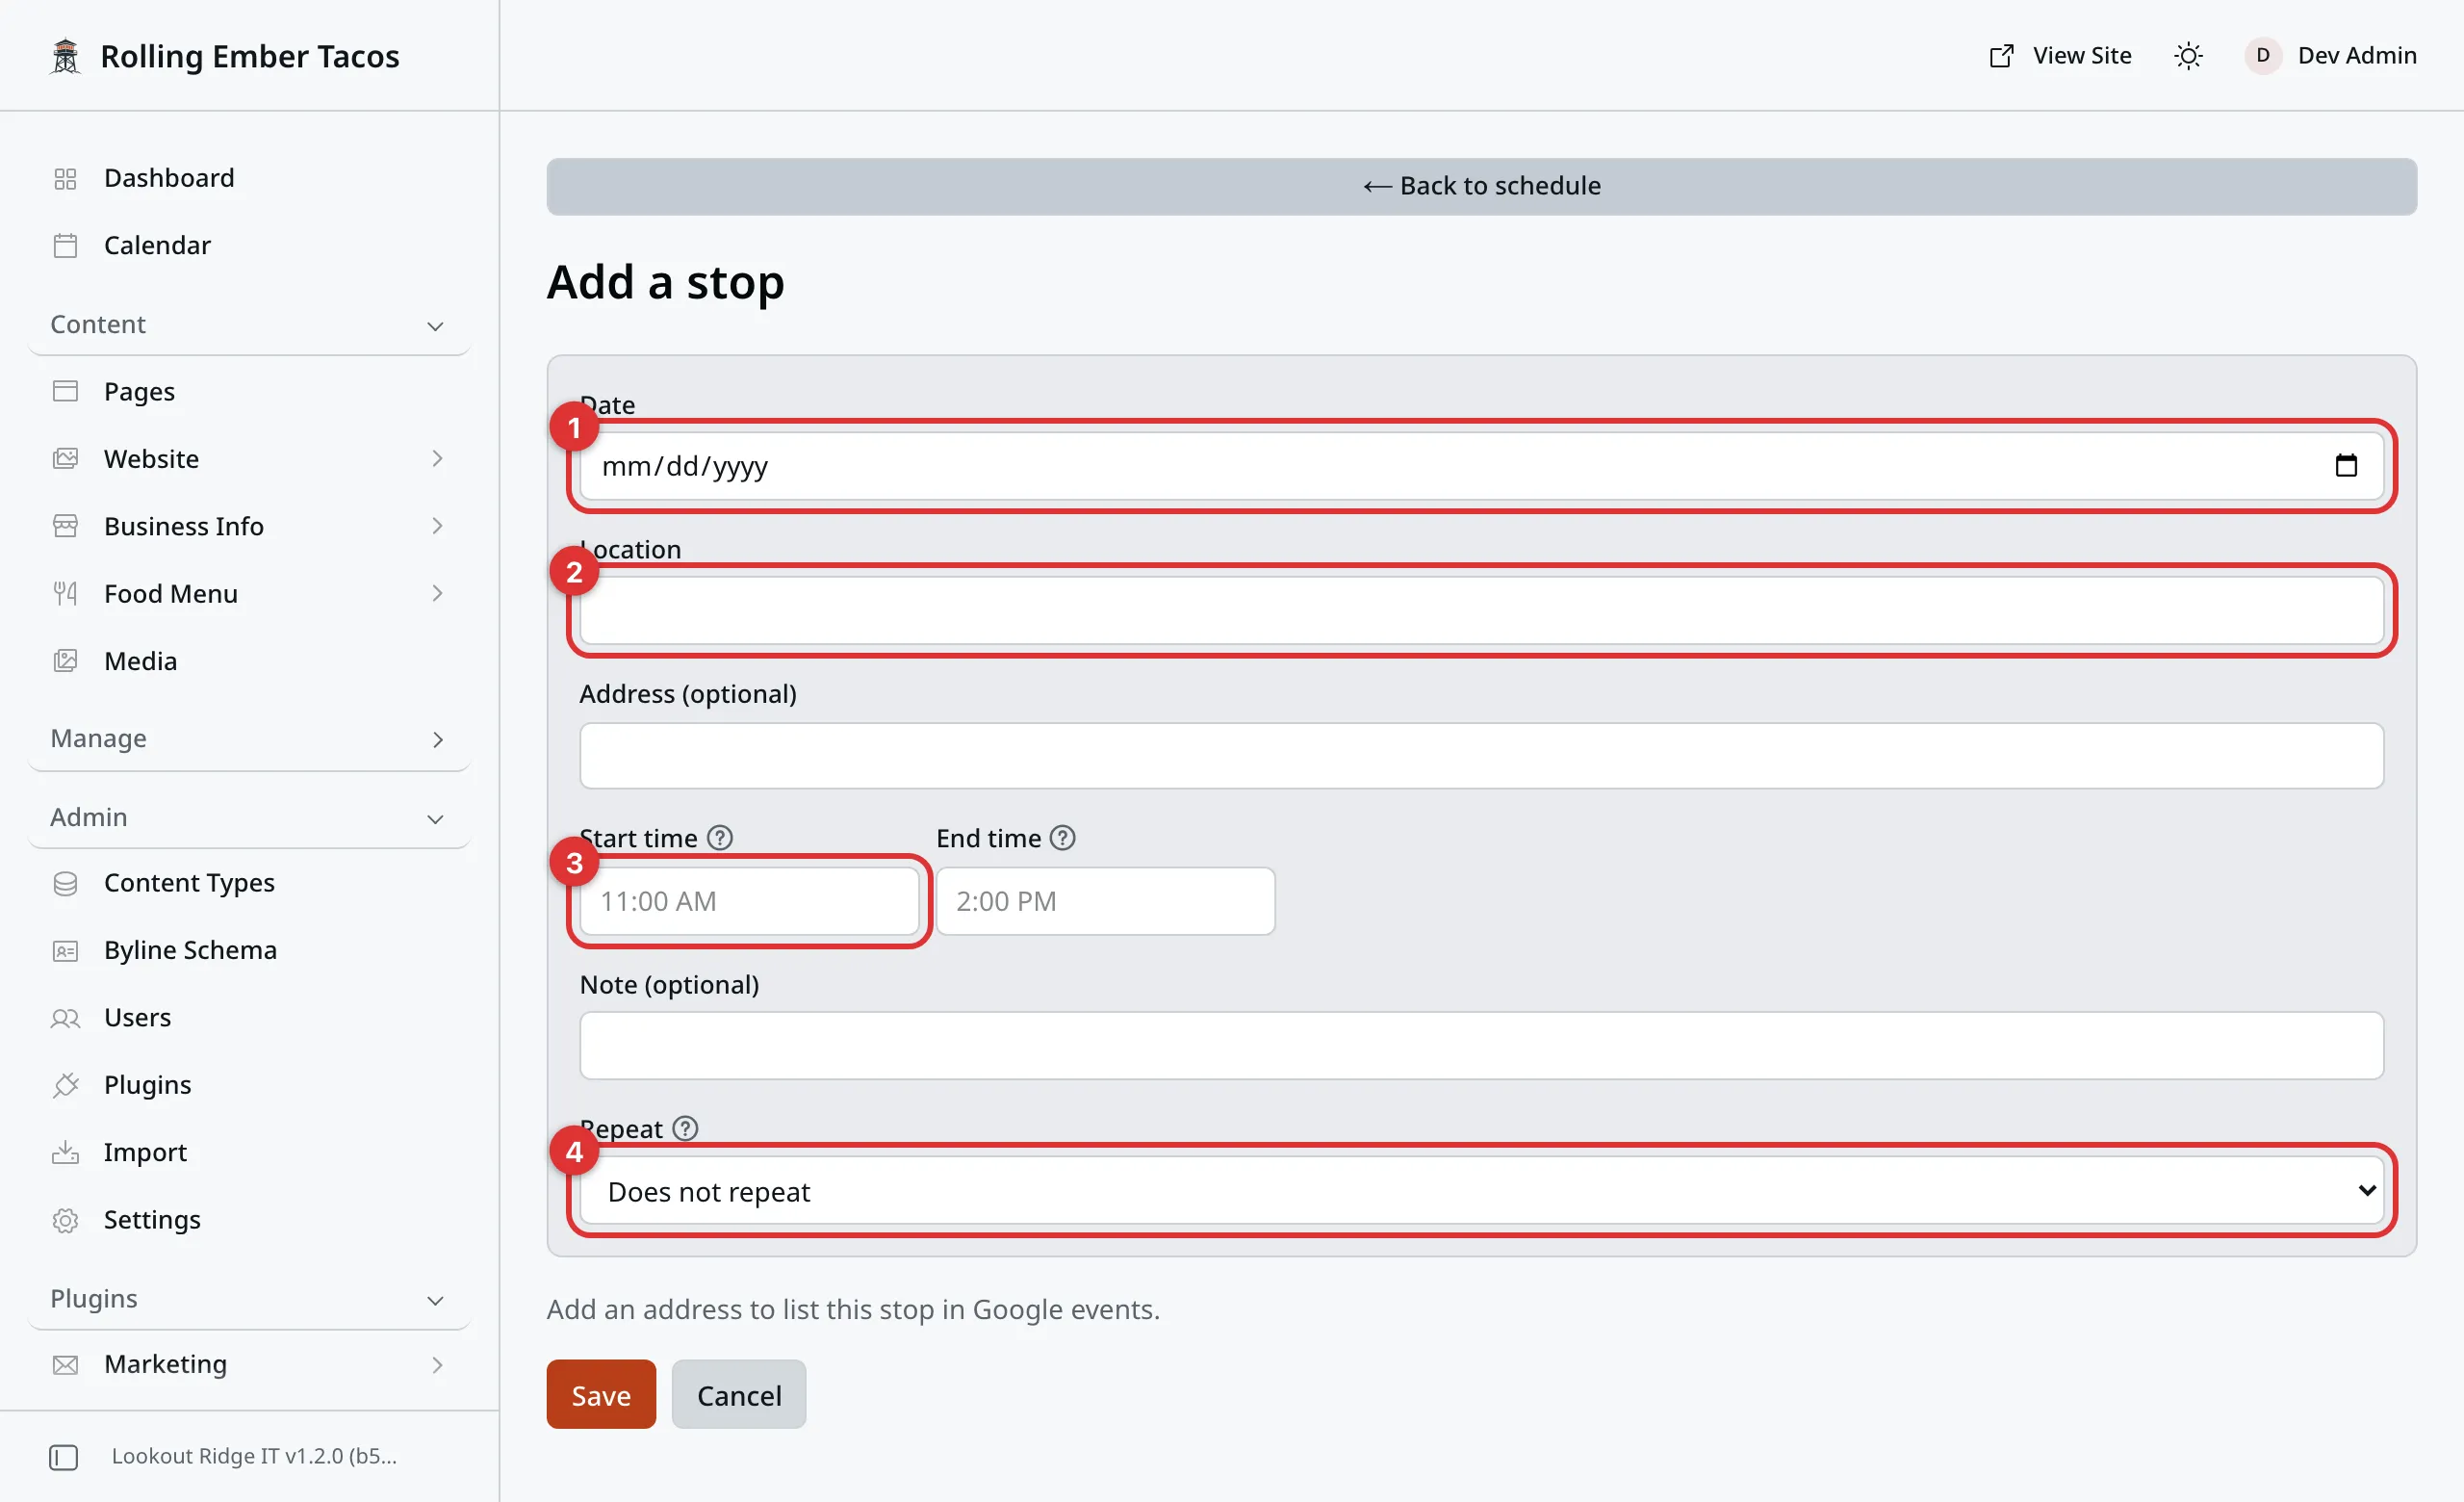Click the Pages sidebar icon
Viewport: 2464px width, 1502px height.
click(65, 392)
